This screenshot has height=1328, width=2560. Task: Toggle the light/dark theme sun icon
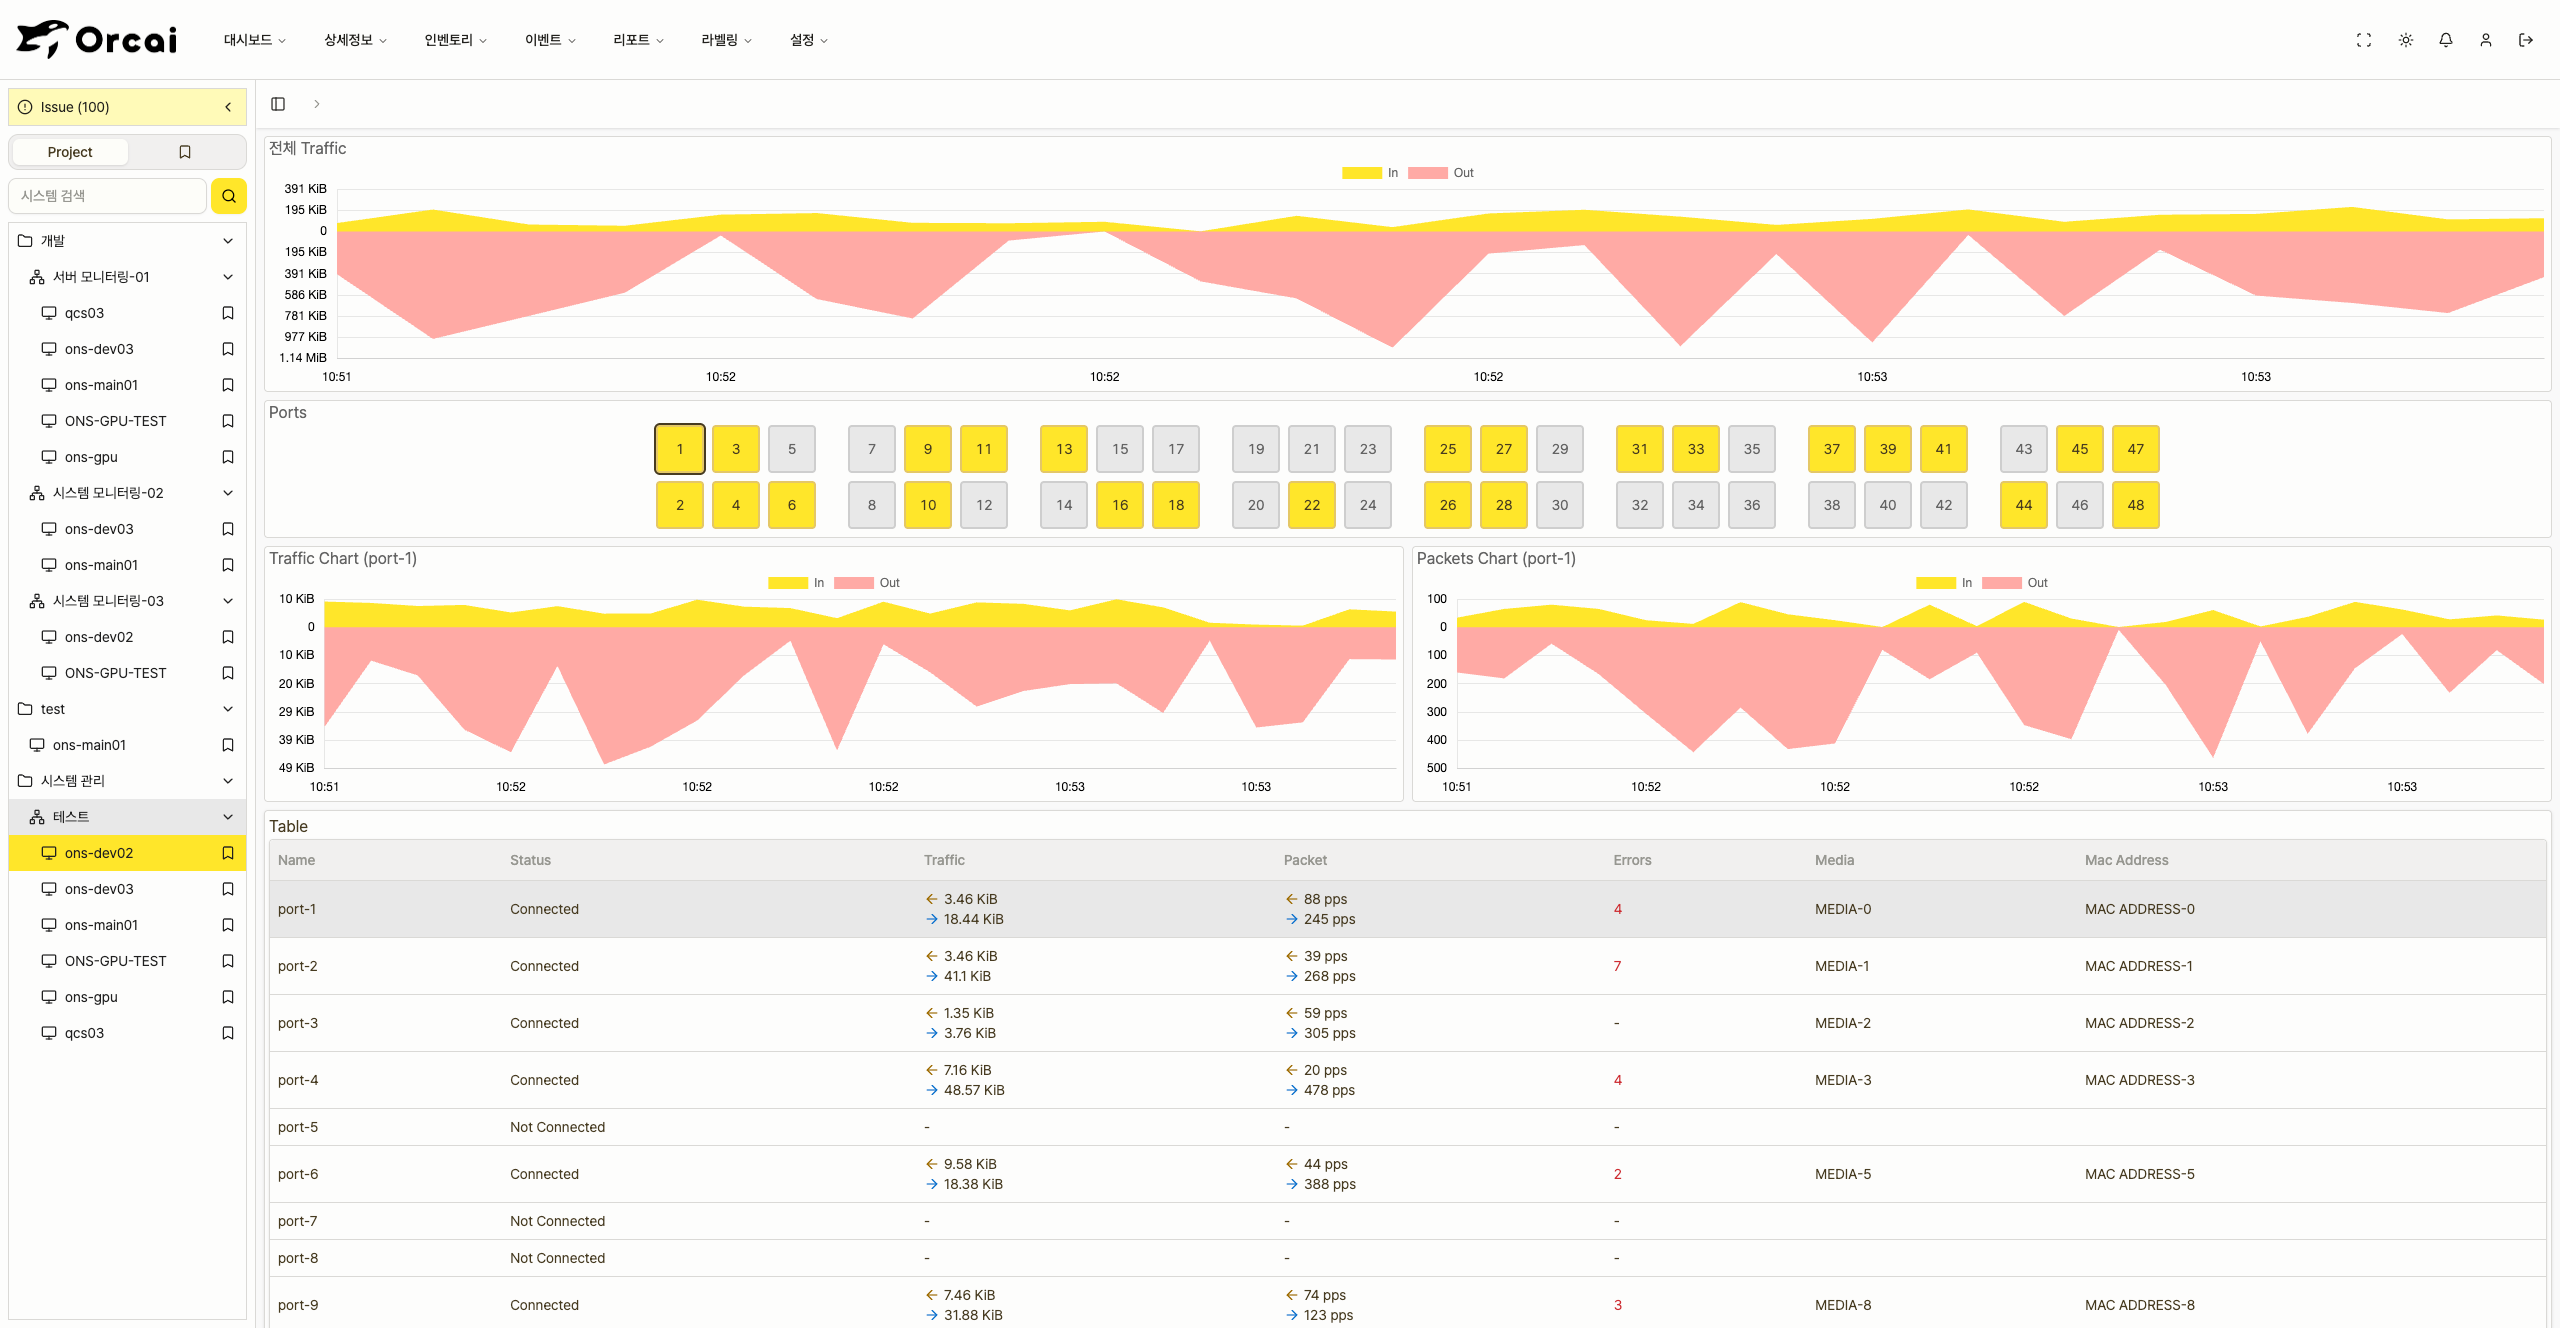[2405, 40]
